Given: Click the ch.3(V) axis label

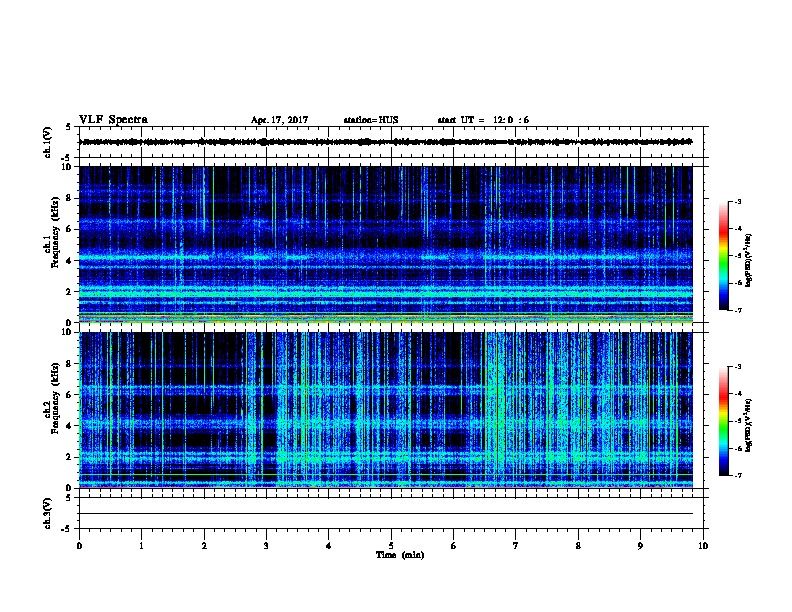Looking at the screenshot, I should point(47,513).
